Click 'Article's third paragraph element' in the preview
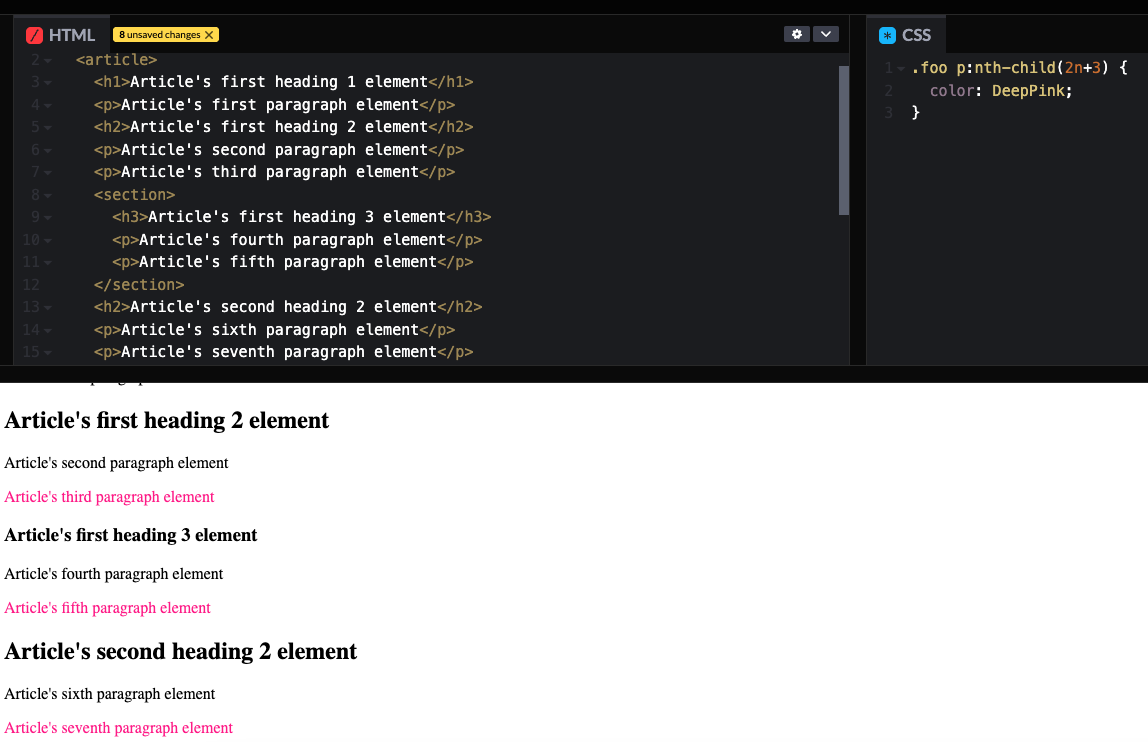 (x=109, y=496)
